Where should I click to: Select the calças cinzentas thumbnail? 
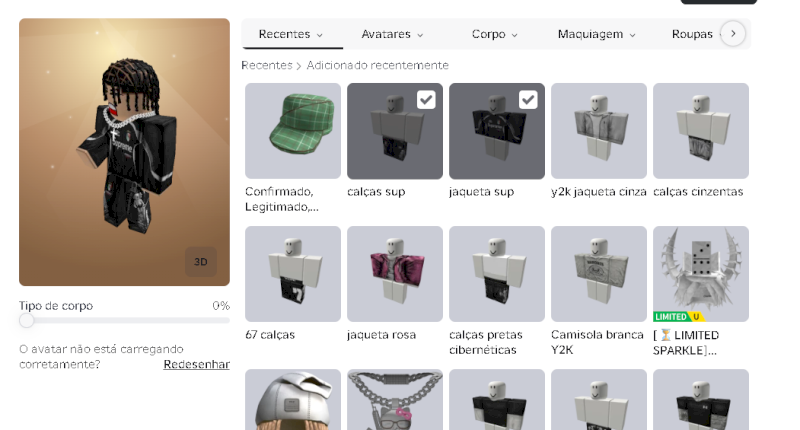click(x=701, y=131)
